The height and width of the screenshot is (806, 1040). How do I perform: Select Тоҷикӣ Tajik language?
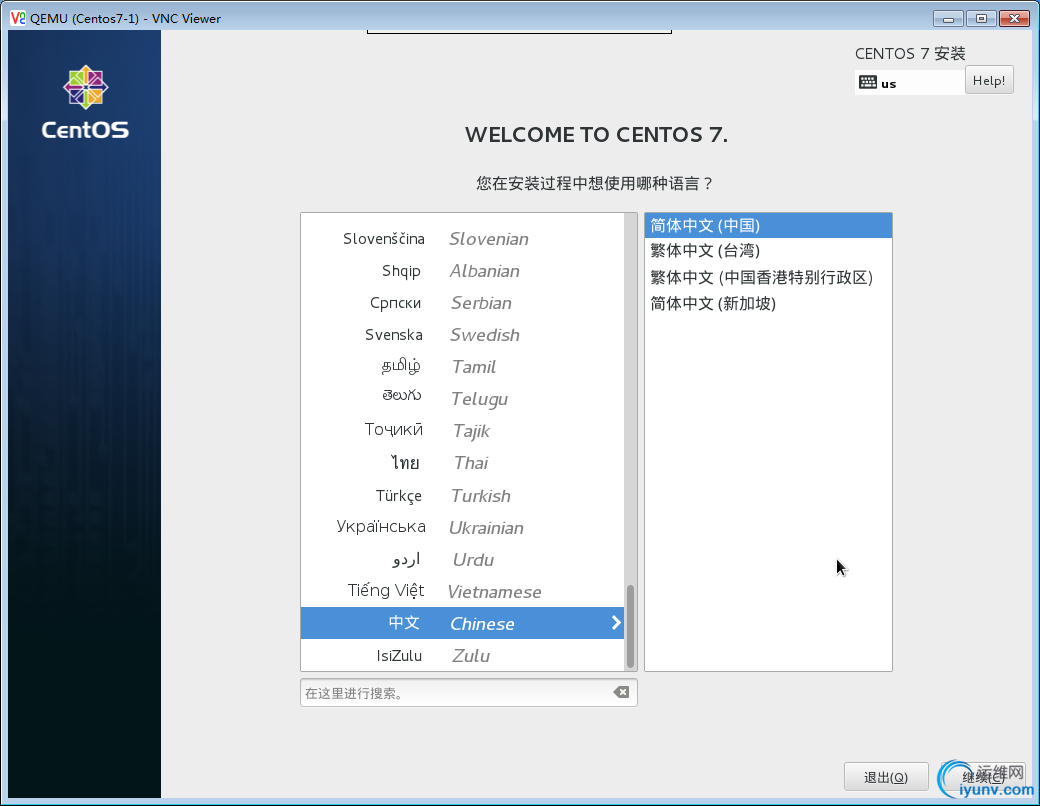pos(462,431)
